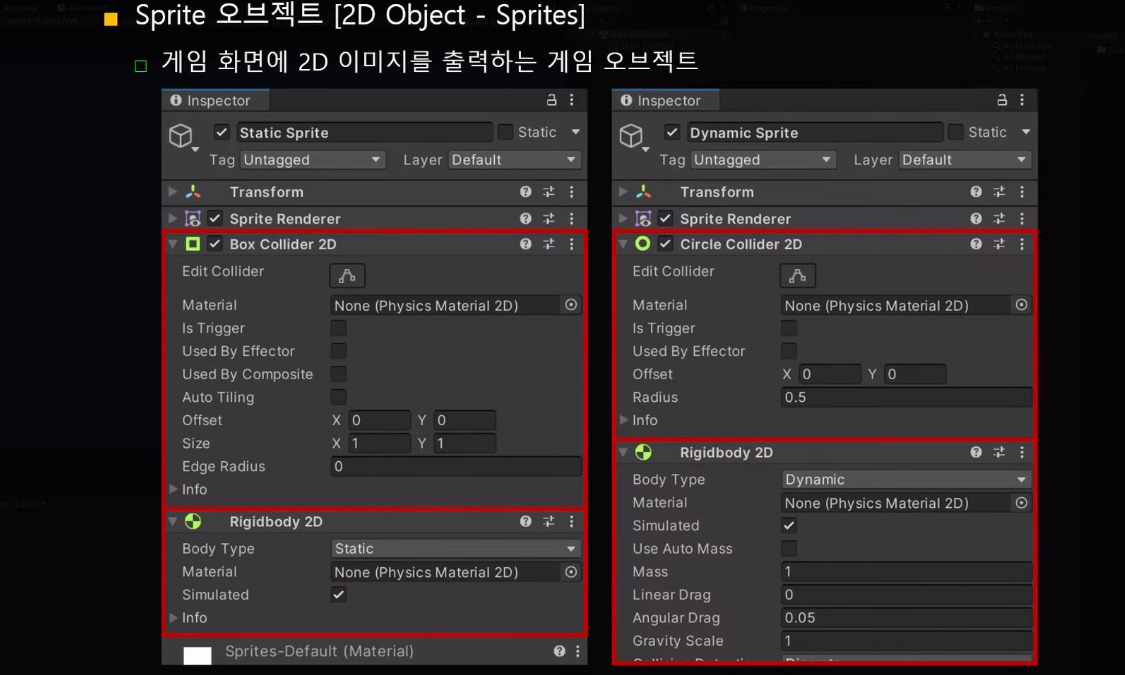The height and width of the screenshot is (675, 1125).
Task: Collapse the Box Collider 2D component
Action: tap(172, 244)
